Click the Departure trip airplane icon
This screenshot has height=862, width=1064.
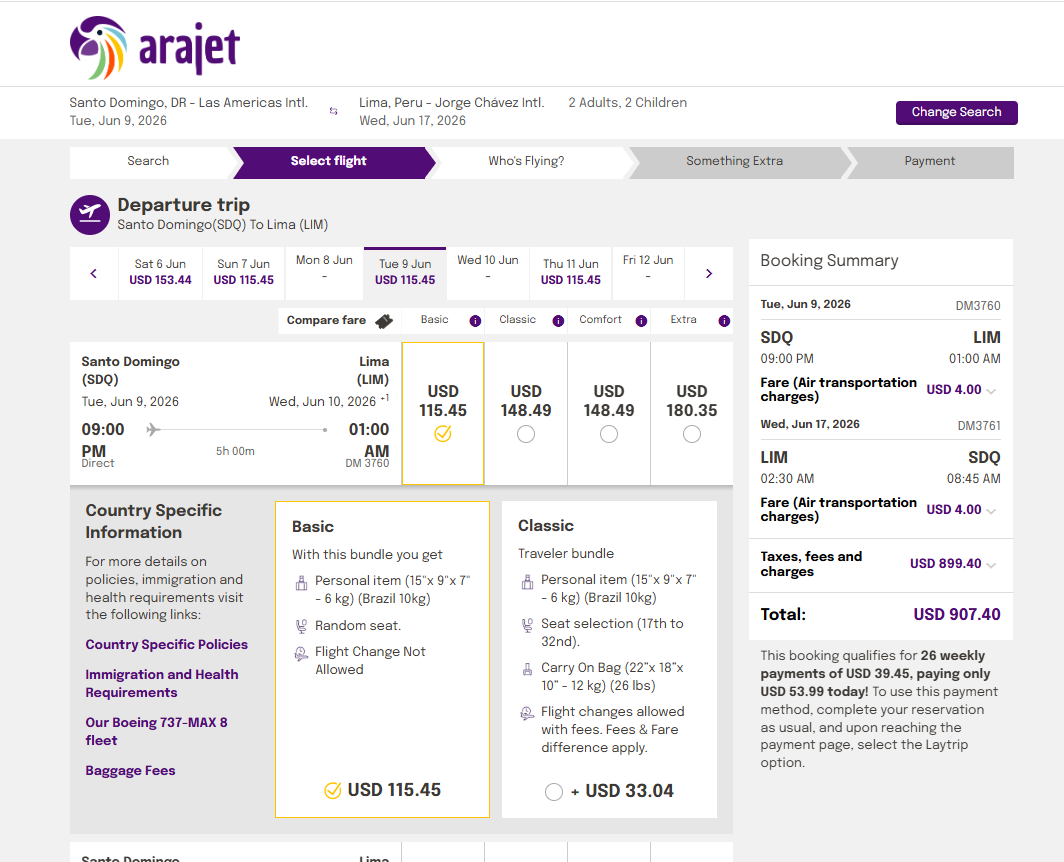click(90, 214)
